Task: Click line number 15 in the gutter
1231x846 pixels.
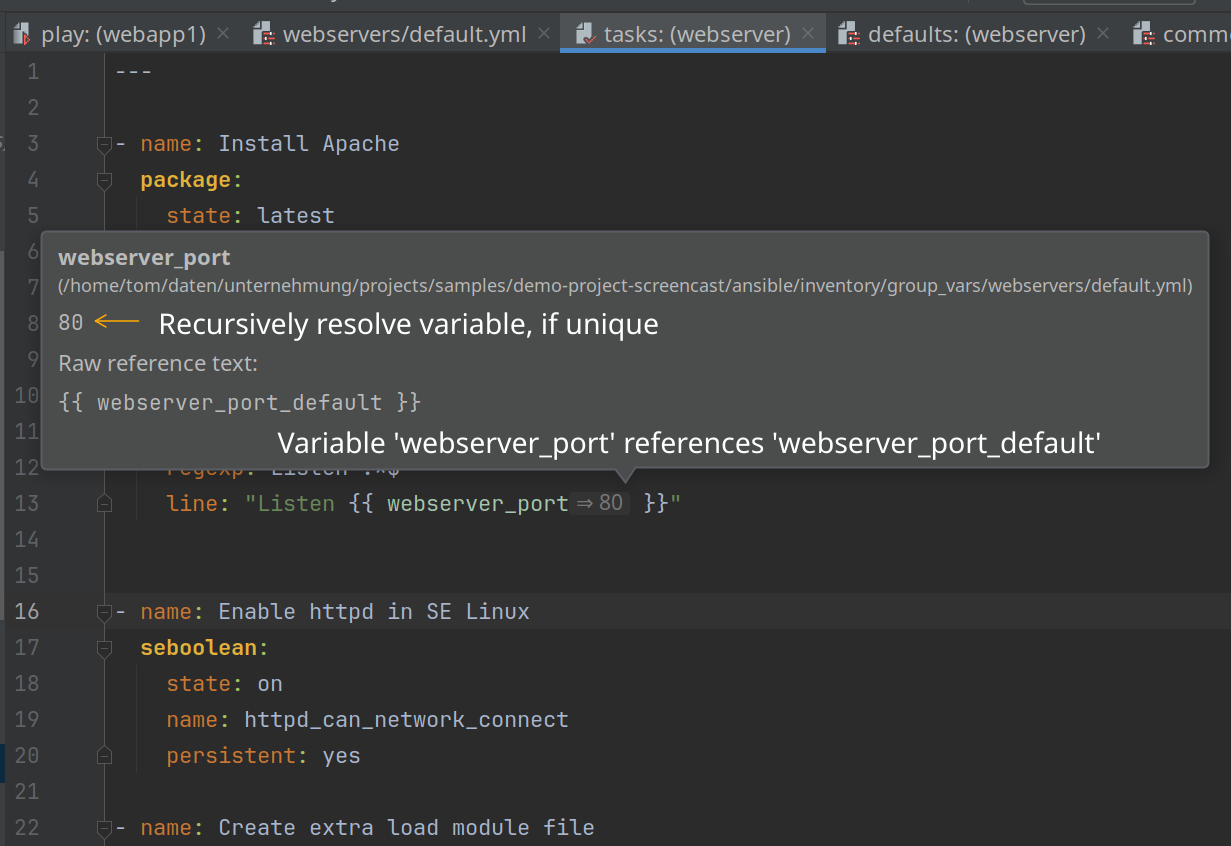Action: point(27,576)
